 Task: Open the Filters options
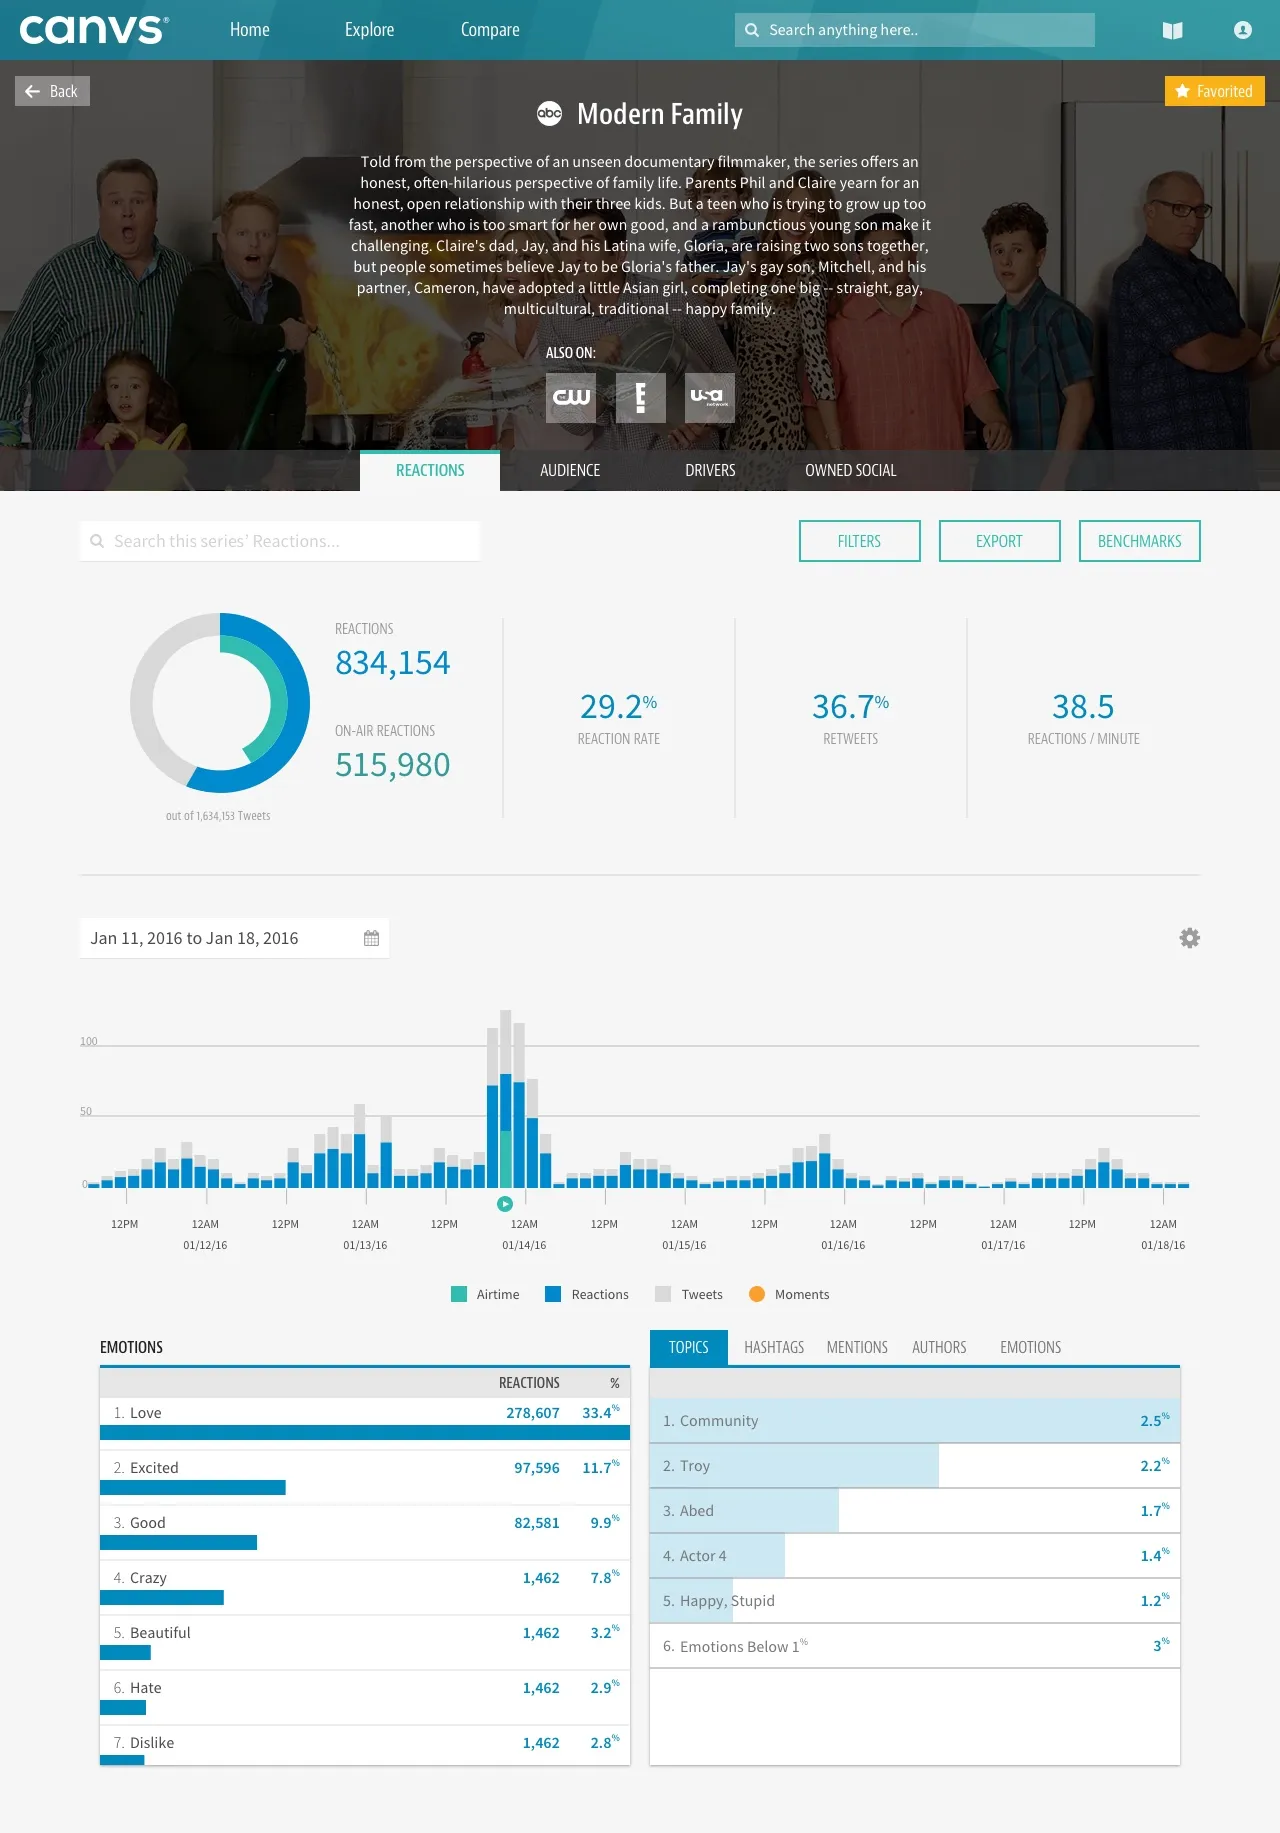859,541
